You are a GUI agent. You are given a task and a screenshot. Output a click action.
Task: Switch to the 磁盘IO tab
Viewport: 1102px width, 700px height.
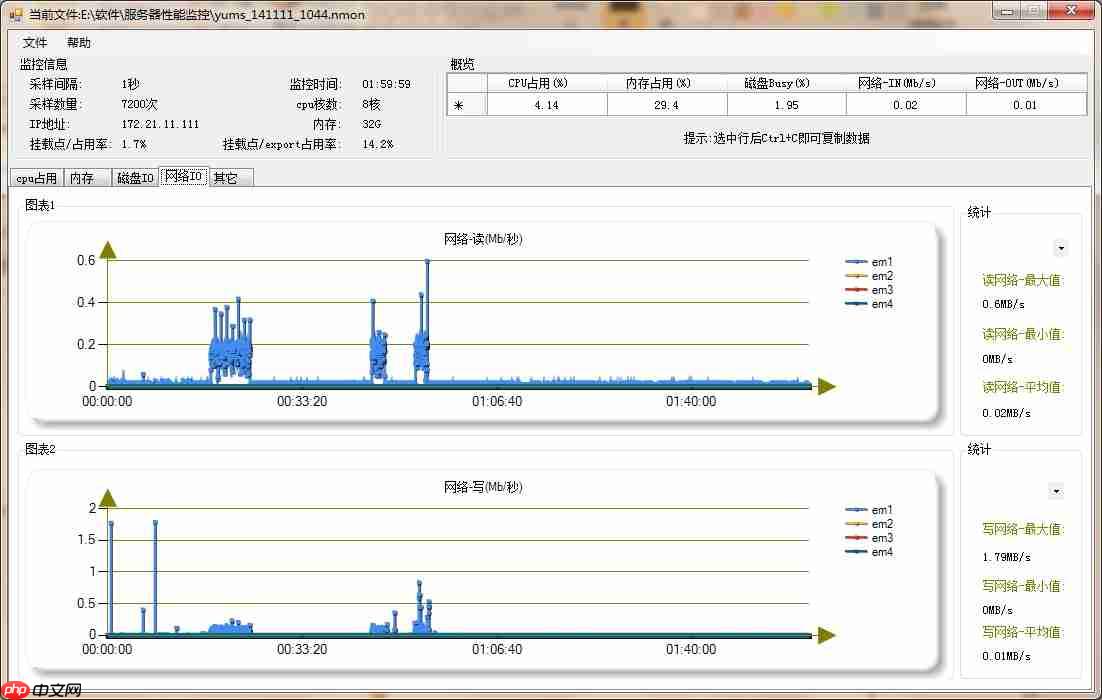(135, 178)
